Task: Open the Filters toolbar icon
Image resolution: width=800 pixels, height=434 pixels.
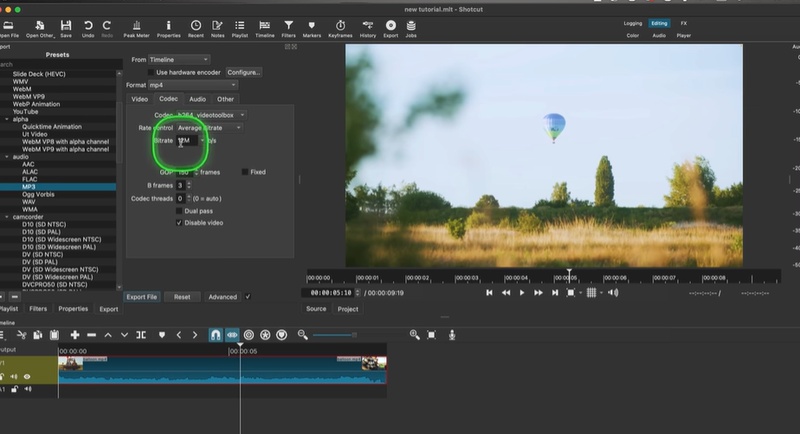Action: [288, 29]
